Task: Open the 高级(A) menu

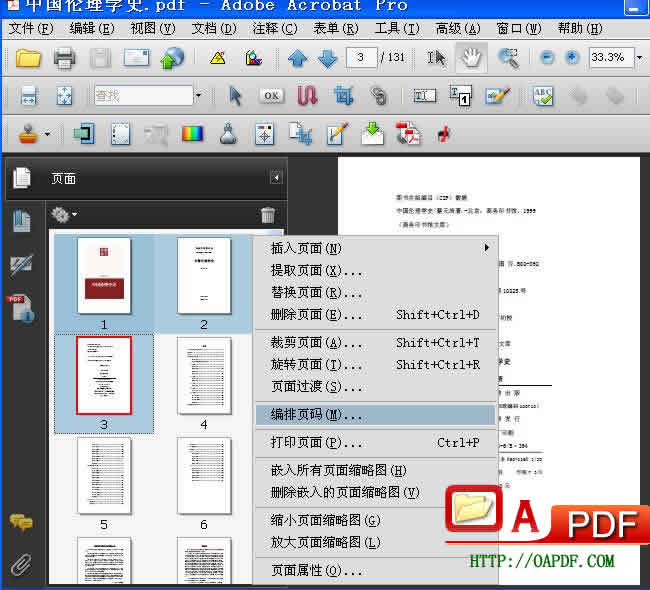Action: tap(458, 29)
